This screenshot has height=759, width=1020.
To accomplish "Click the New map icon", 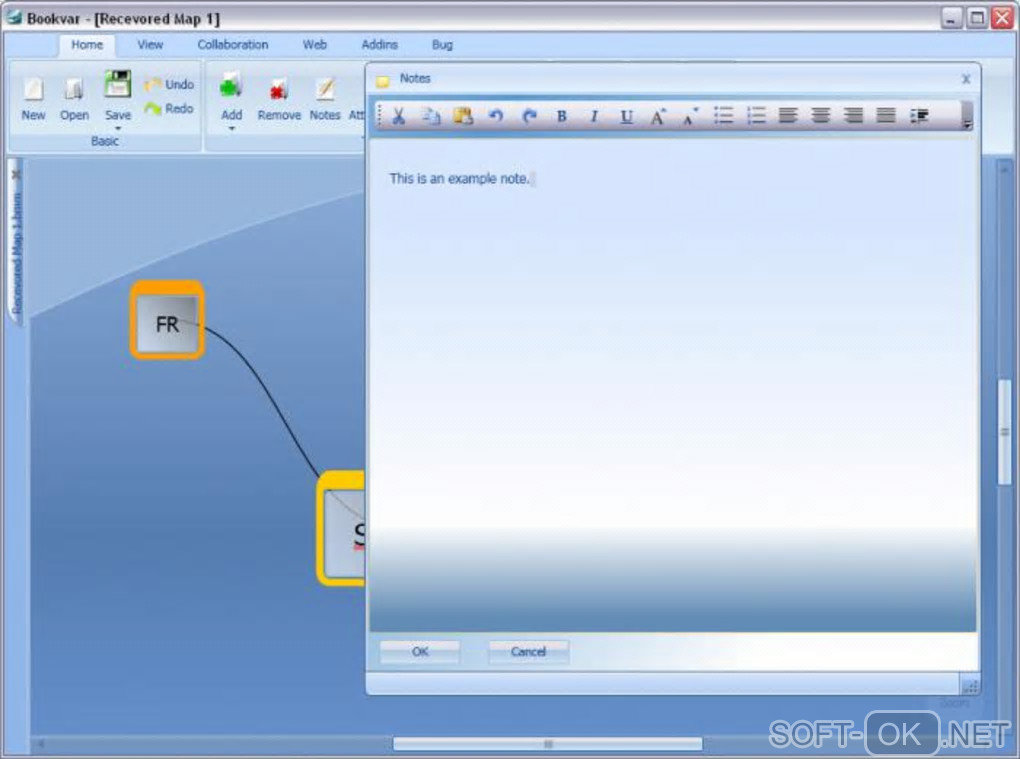I will click(x=33, y=89).
